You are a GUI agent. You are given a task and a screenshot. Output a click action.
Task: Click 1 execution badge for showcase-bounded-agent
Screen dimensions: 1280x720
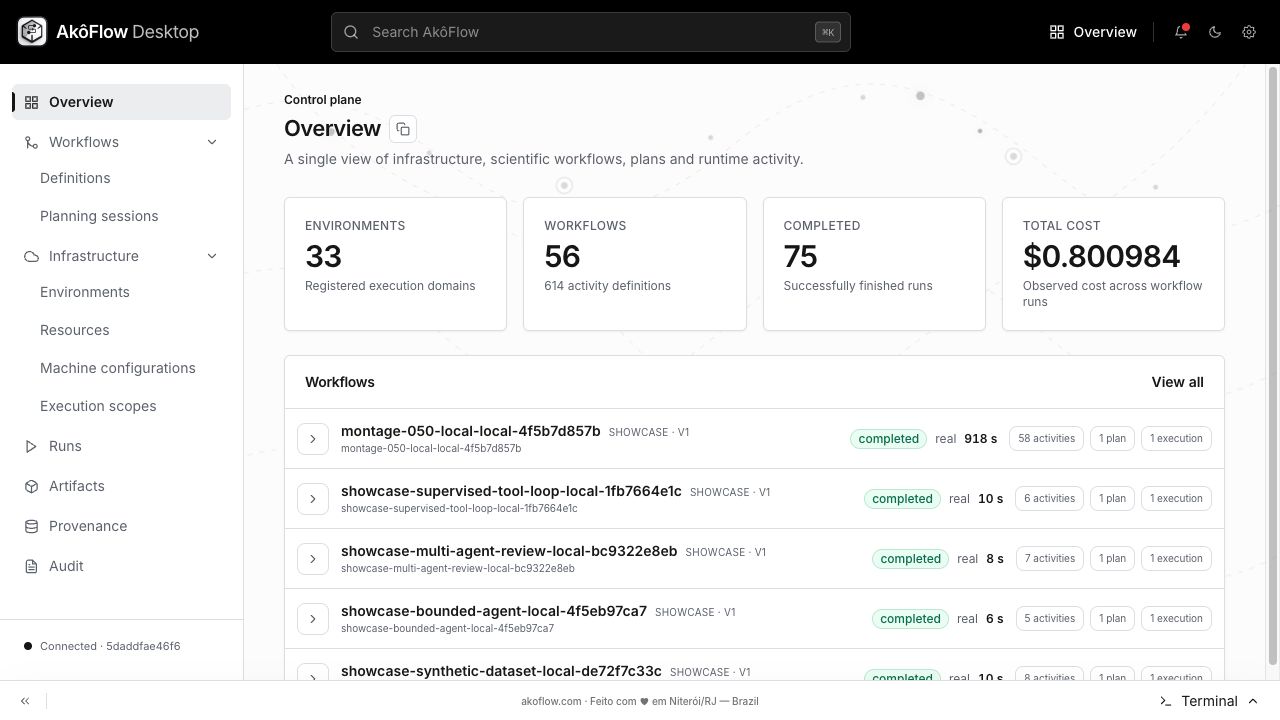point(1176,619)
